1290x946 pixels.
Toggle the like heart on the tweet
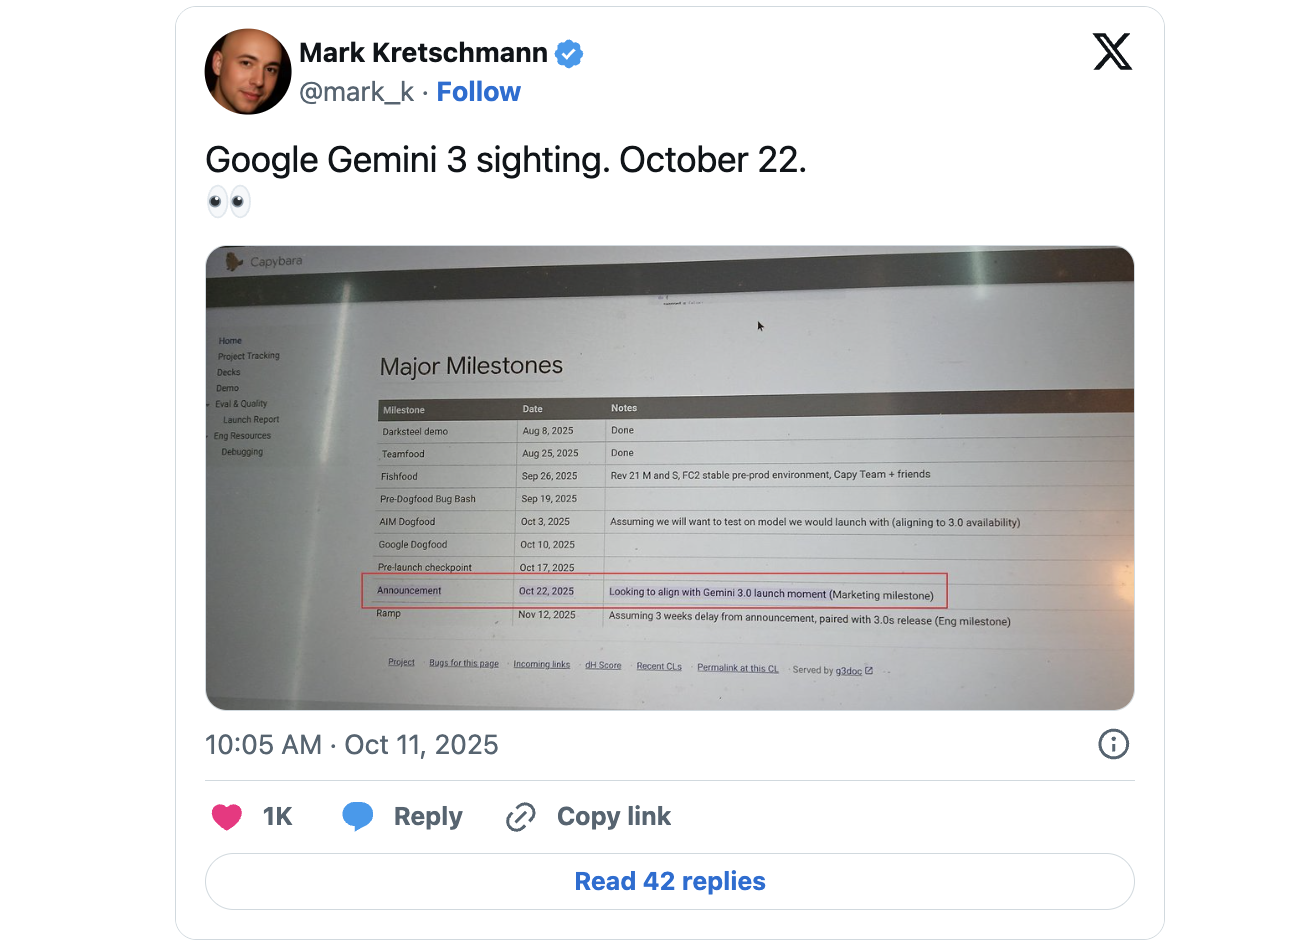(x=227, y=816)
